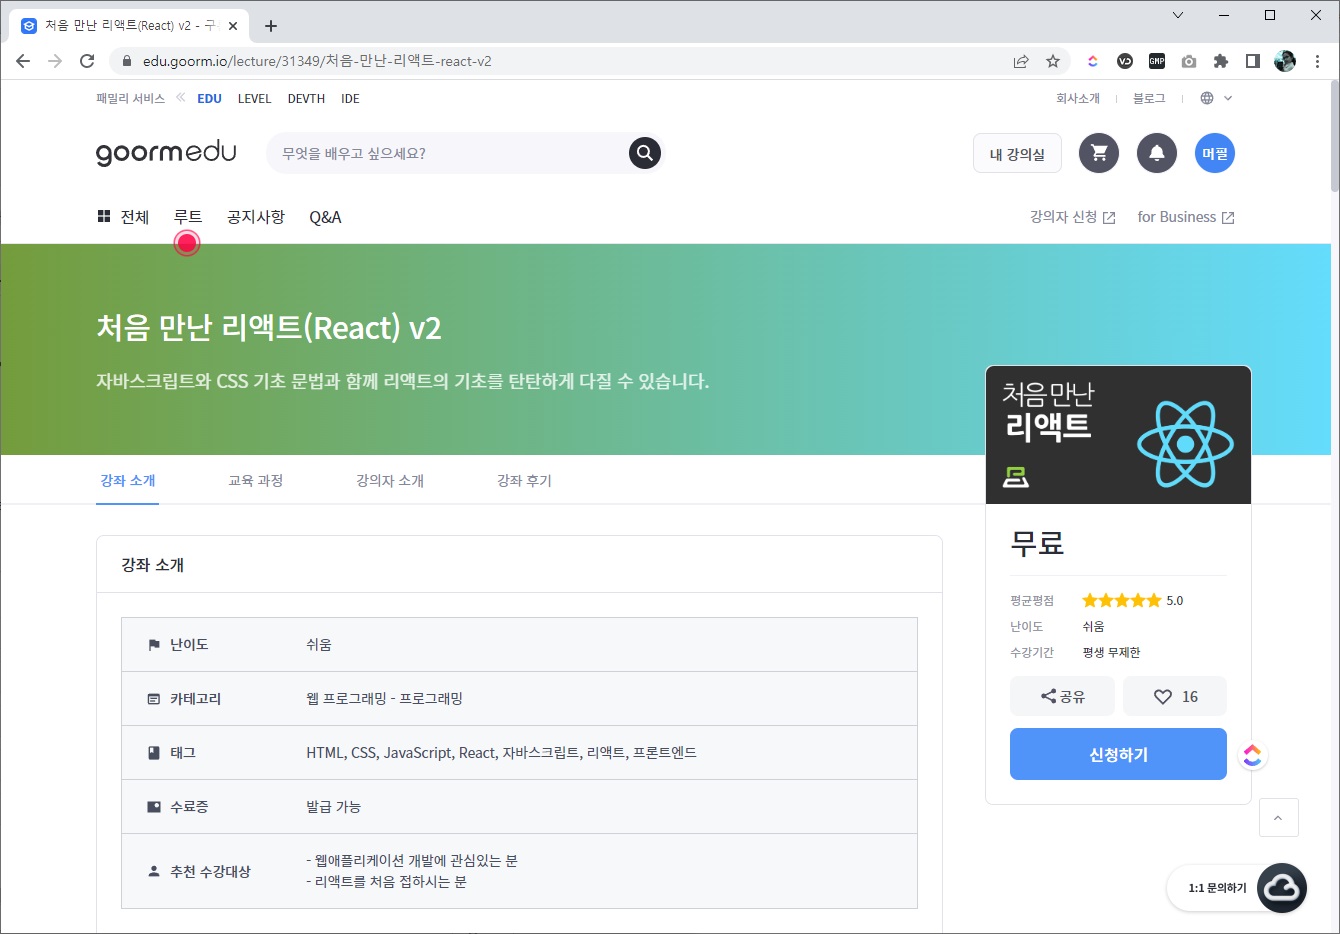
Task: Open the Chrome profile avatar
Action: click(1285, 61)
